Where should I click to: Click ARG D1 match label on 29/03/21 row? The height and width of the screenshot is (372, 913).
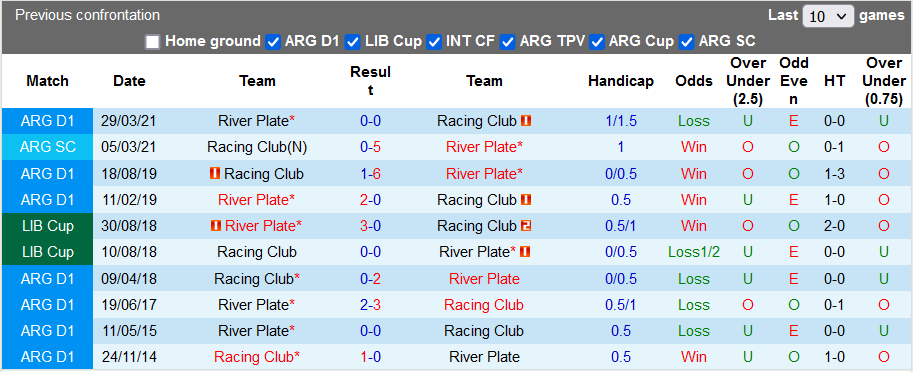[x=48, y=121]
